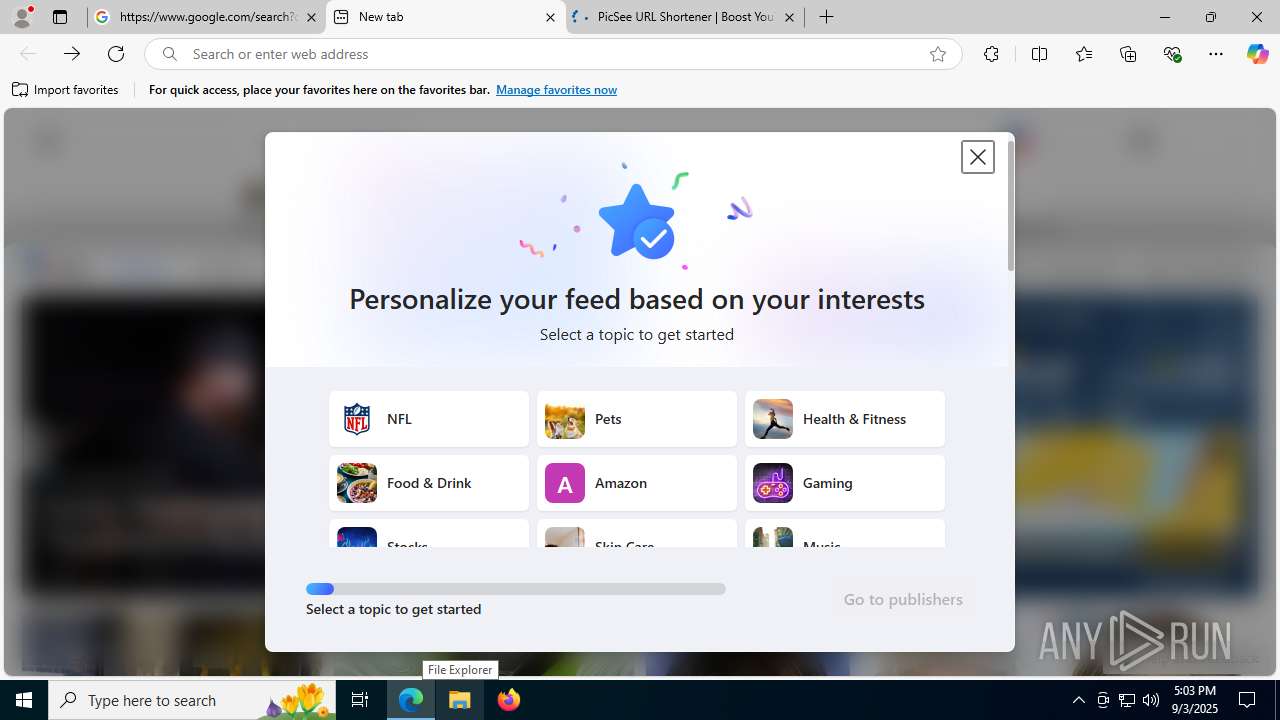Viewport: 1280px width, 720px height.
Task: Open Browser essentials heart icon
Action: tap(1172, 54)
